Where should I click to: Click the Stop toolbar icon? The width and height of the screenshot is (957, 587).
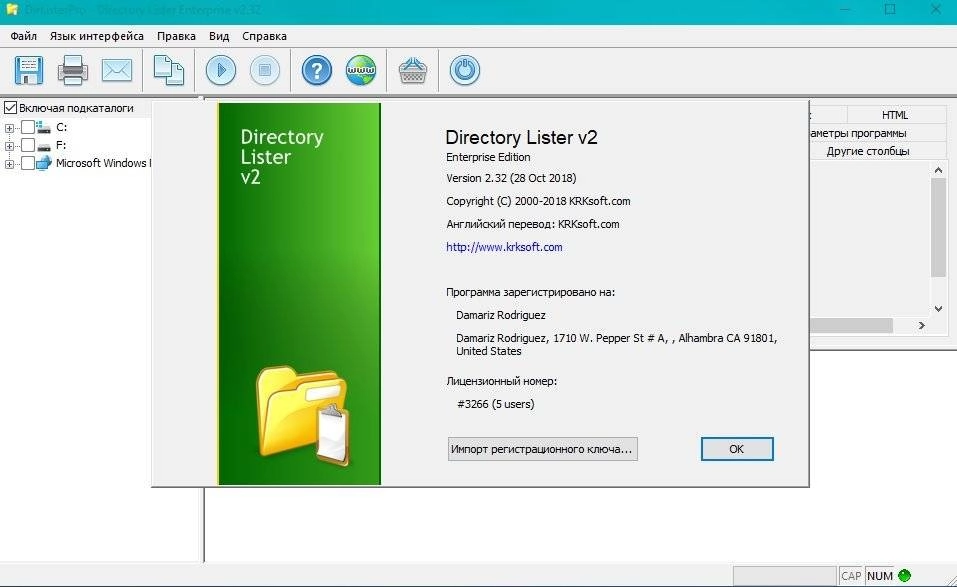[x=265, y=70]
